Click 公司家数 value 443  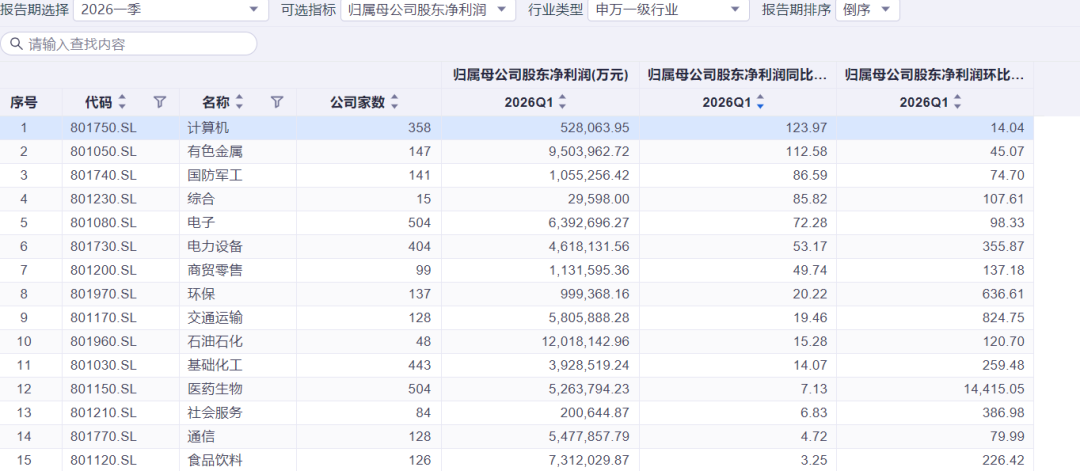419,366
